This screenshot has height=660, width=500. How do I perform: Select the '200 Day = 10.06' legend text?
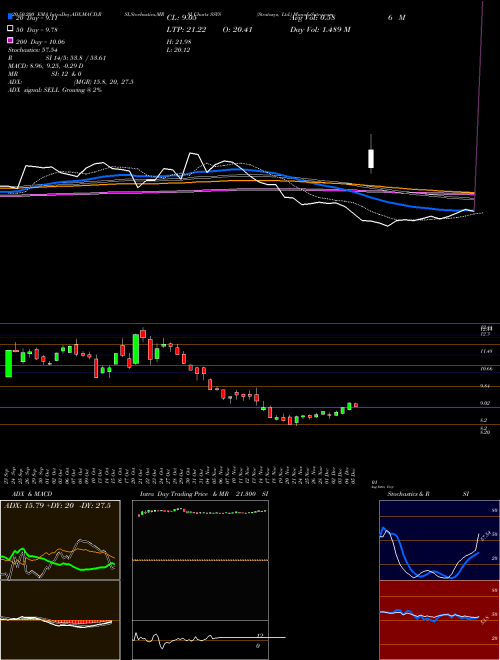pos(40,42)
